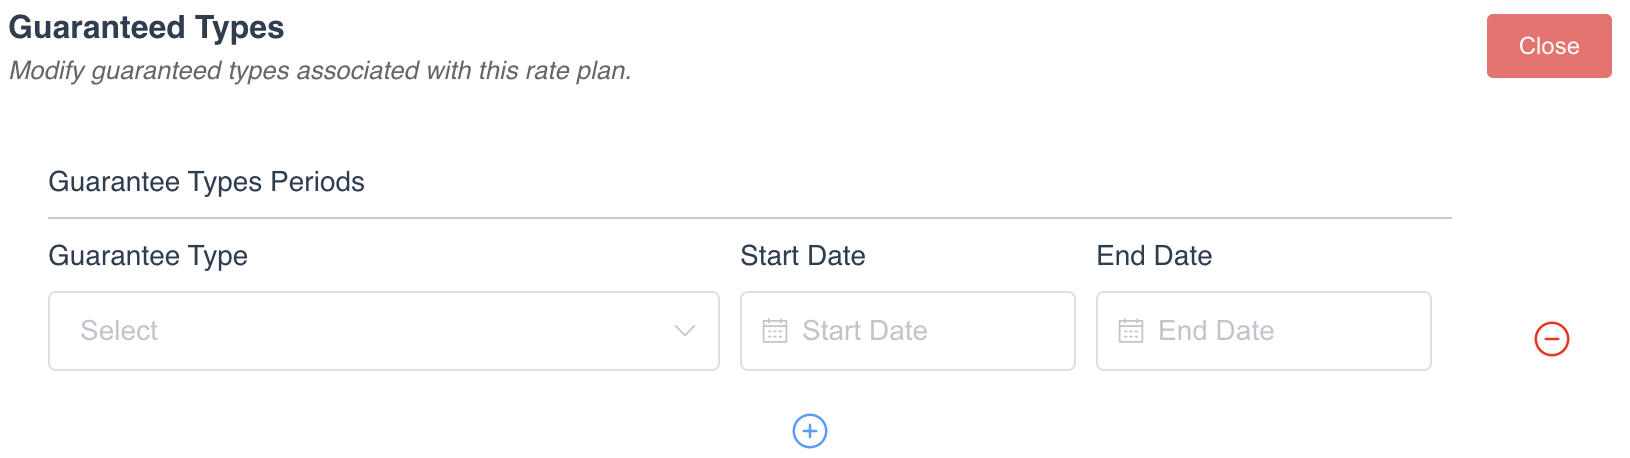Click the "Guarantee Type" column label

coord(148,256)
